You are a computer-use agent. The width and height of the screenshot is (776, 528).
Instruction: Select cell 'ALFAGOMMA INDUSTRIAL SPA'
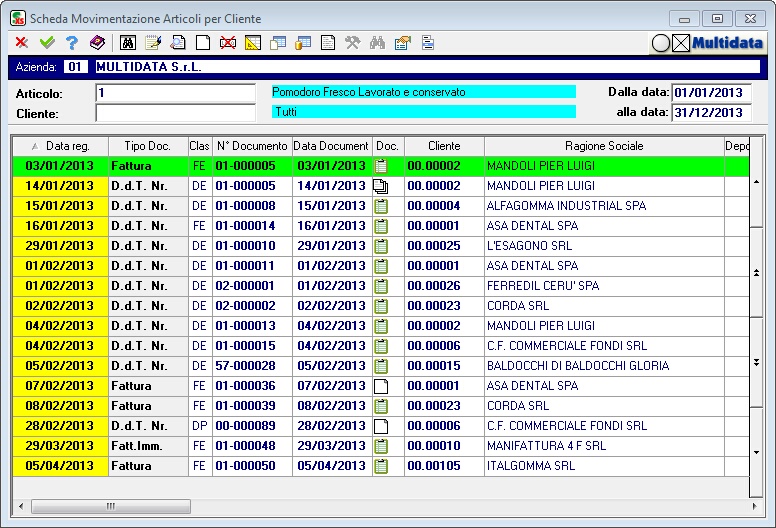(604, 206)
